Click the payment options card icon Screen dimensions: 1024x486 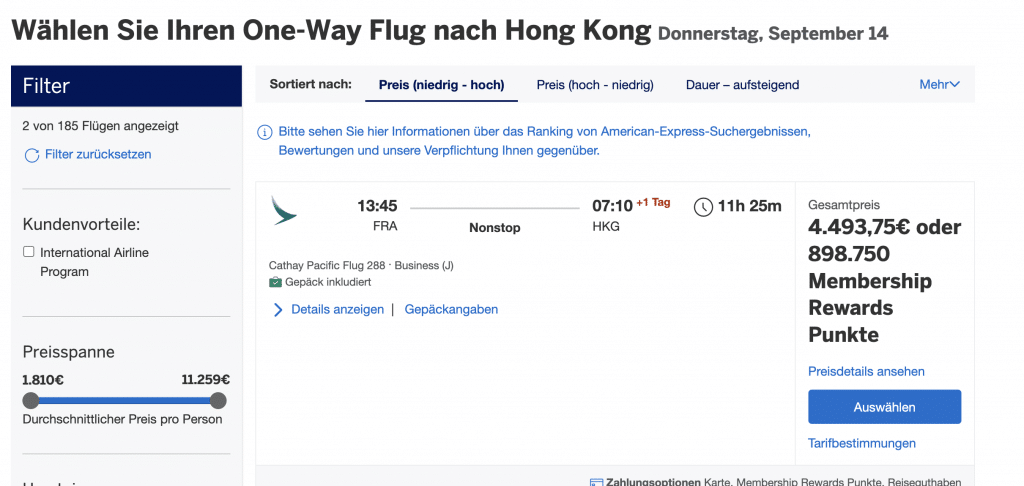596,482
